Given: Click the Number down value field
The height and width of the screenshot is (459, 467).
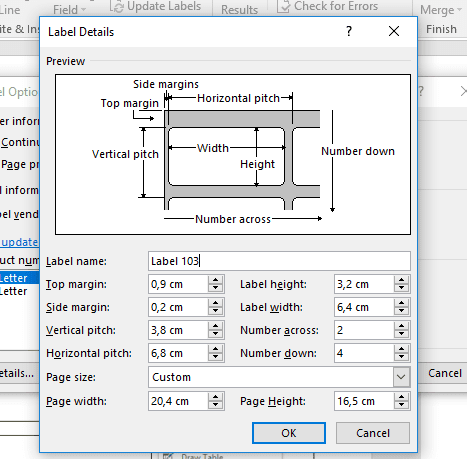Looking at the screenshot, I should tap(364, 353).
